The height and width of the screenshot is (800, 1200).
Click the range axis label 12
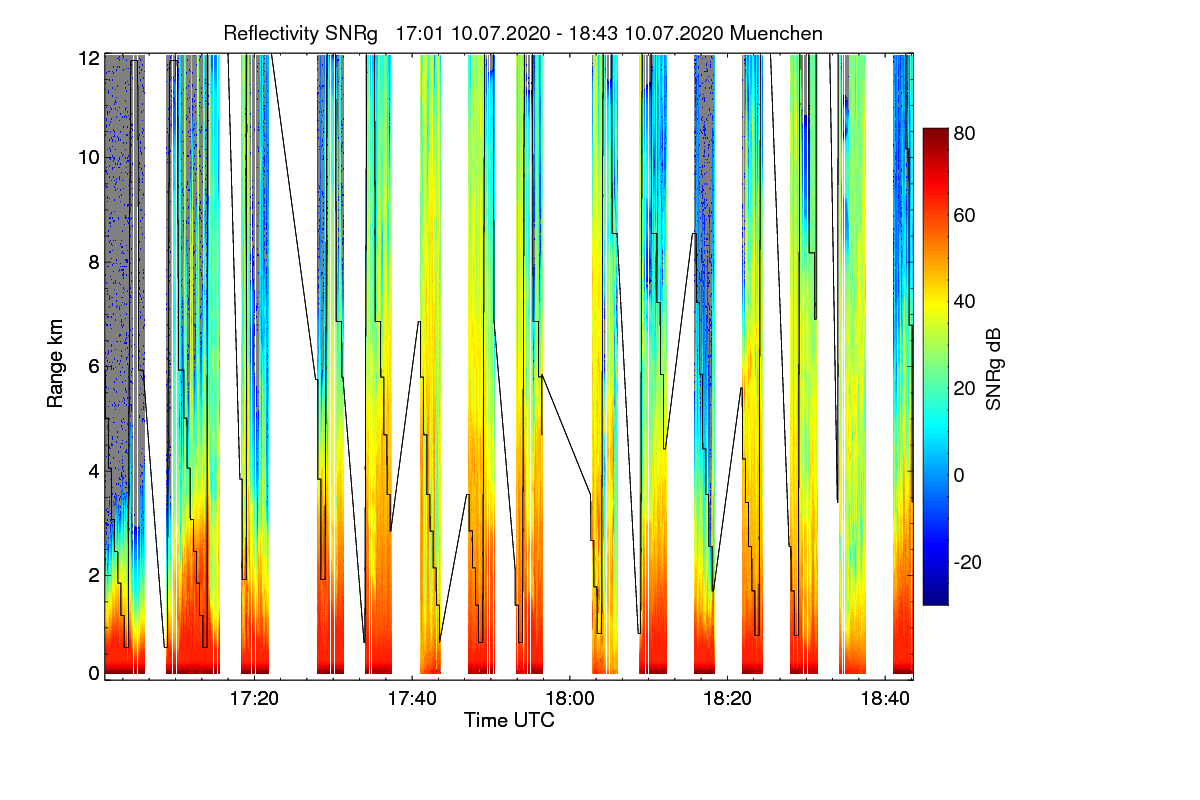click(88, 58)
